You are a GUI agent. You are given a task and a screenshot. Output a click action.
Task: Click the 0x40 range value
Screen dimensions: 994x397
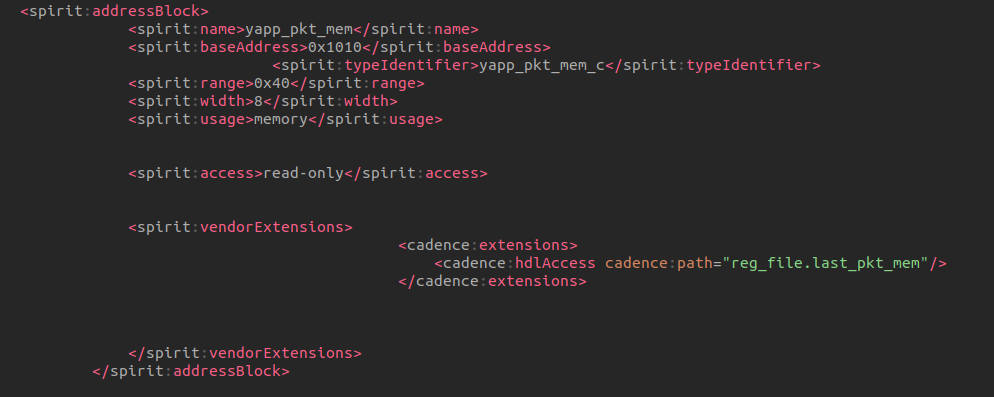272,83
